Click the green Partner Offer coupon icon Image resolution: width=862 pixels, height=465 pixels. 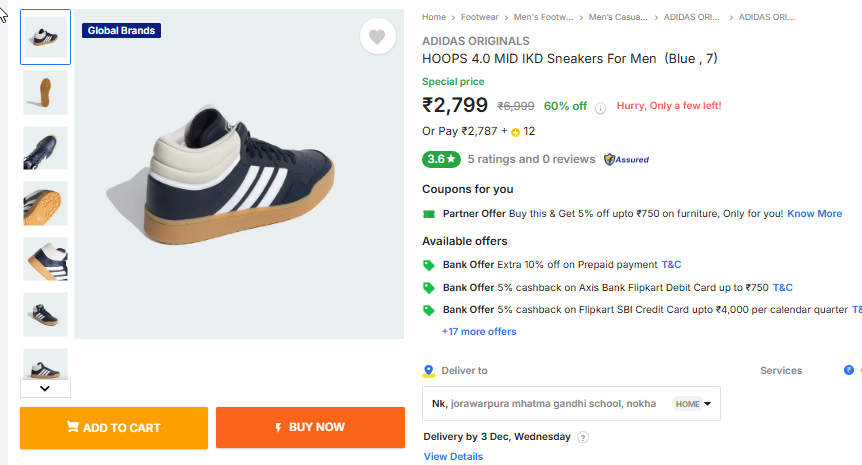(x=429, y=213)
